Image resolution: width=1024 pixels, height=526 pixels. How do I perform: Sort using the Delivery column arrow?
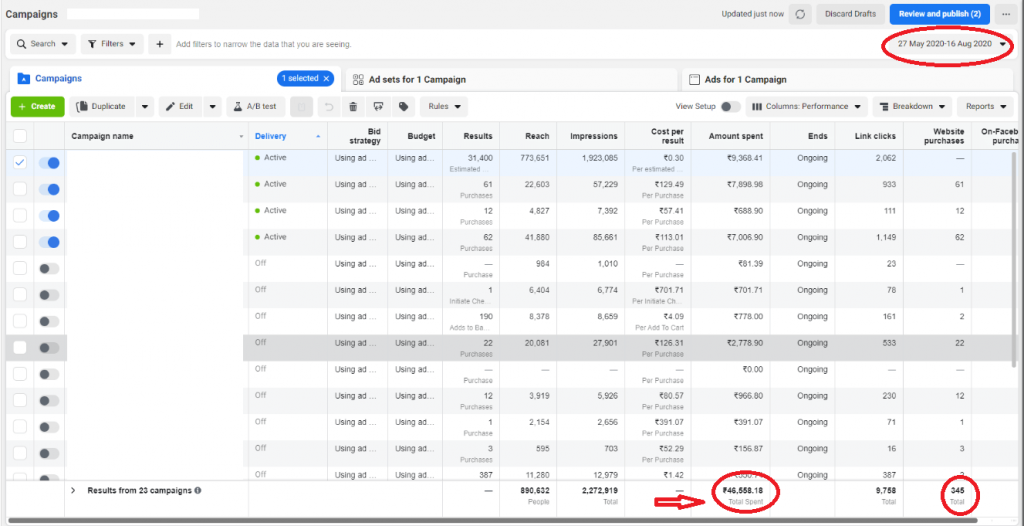click(318, 137)
